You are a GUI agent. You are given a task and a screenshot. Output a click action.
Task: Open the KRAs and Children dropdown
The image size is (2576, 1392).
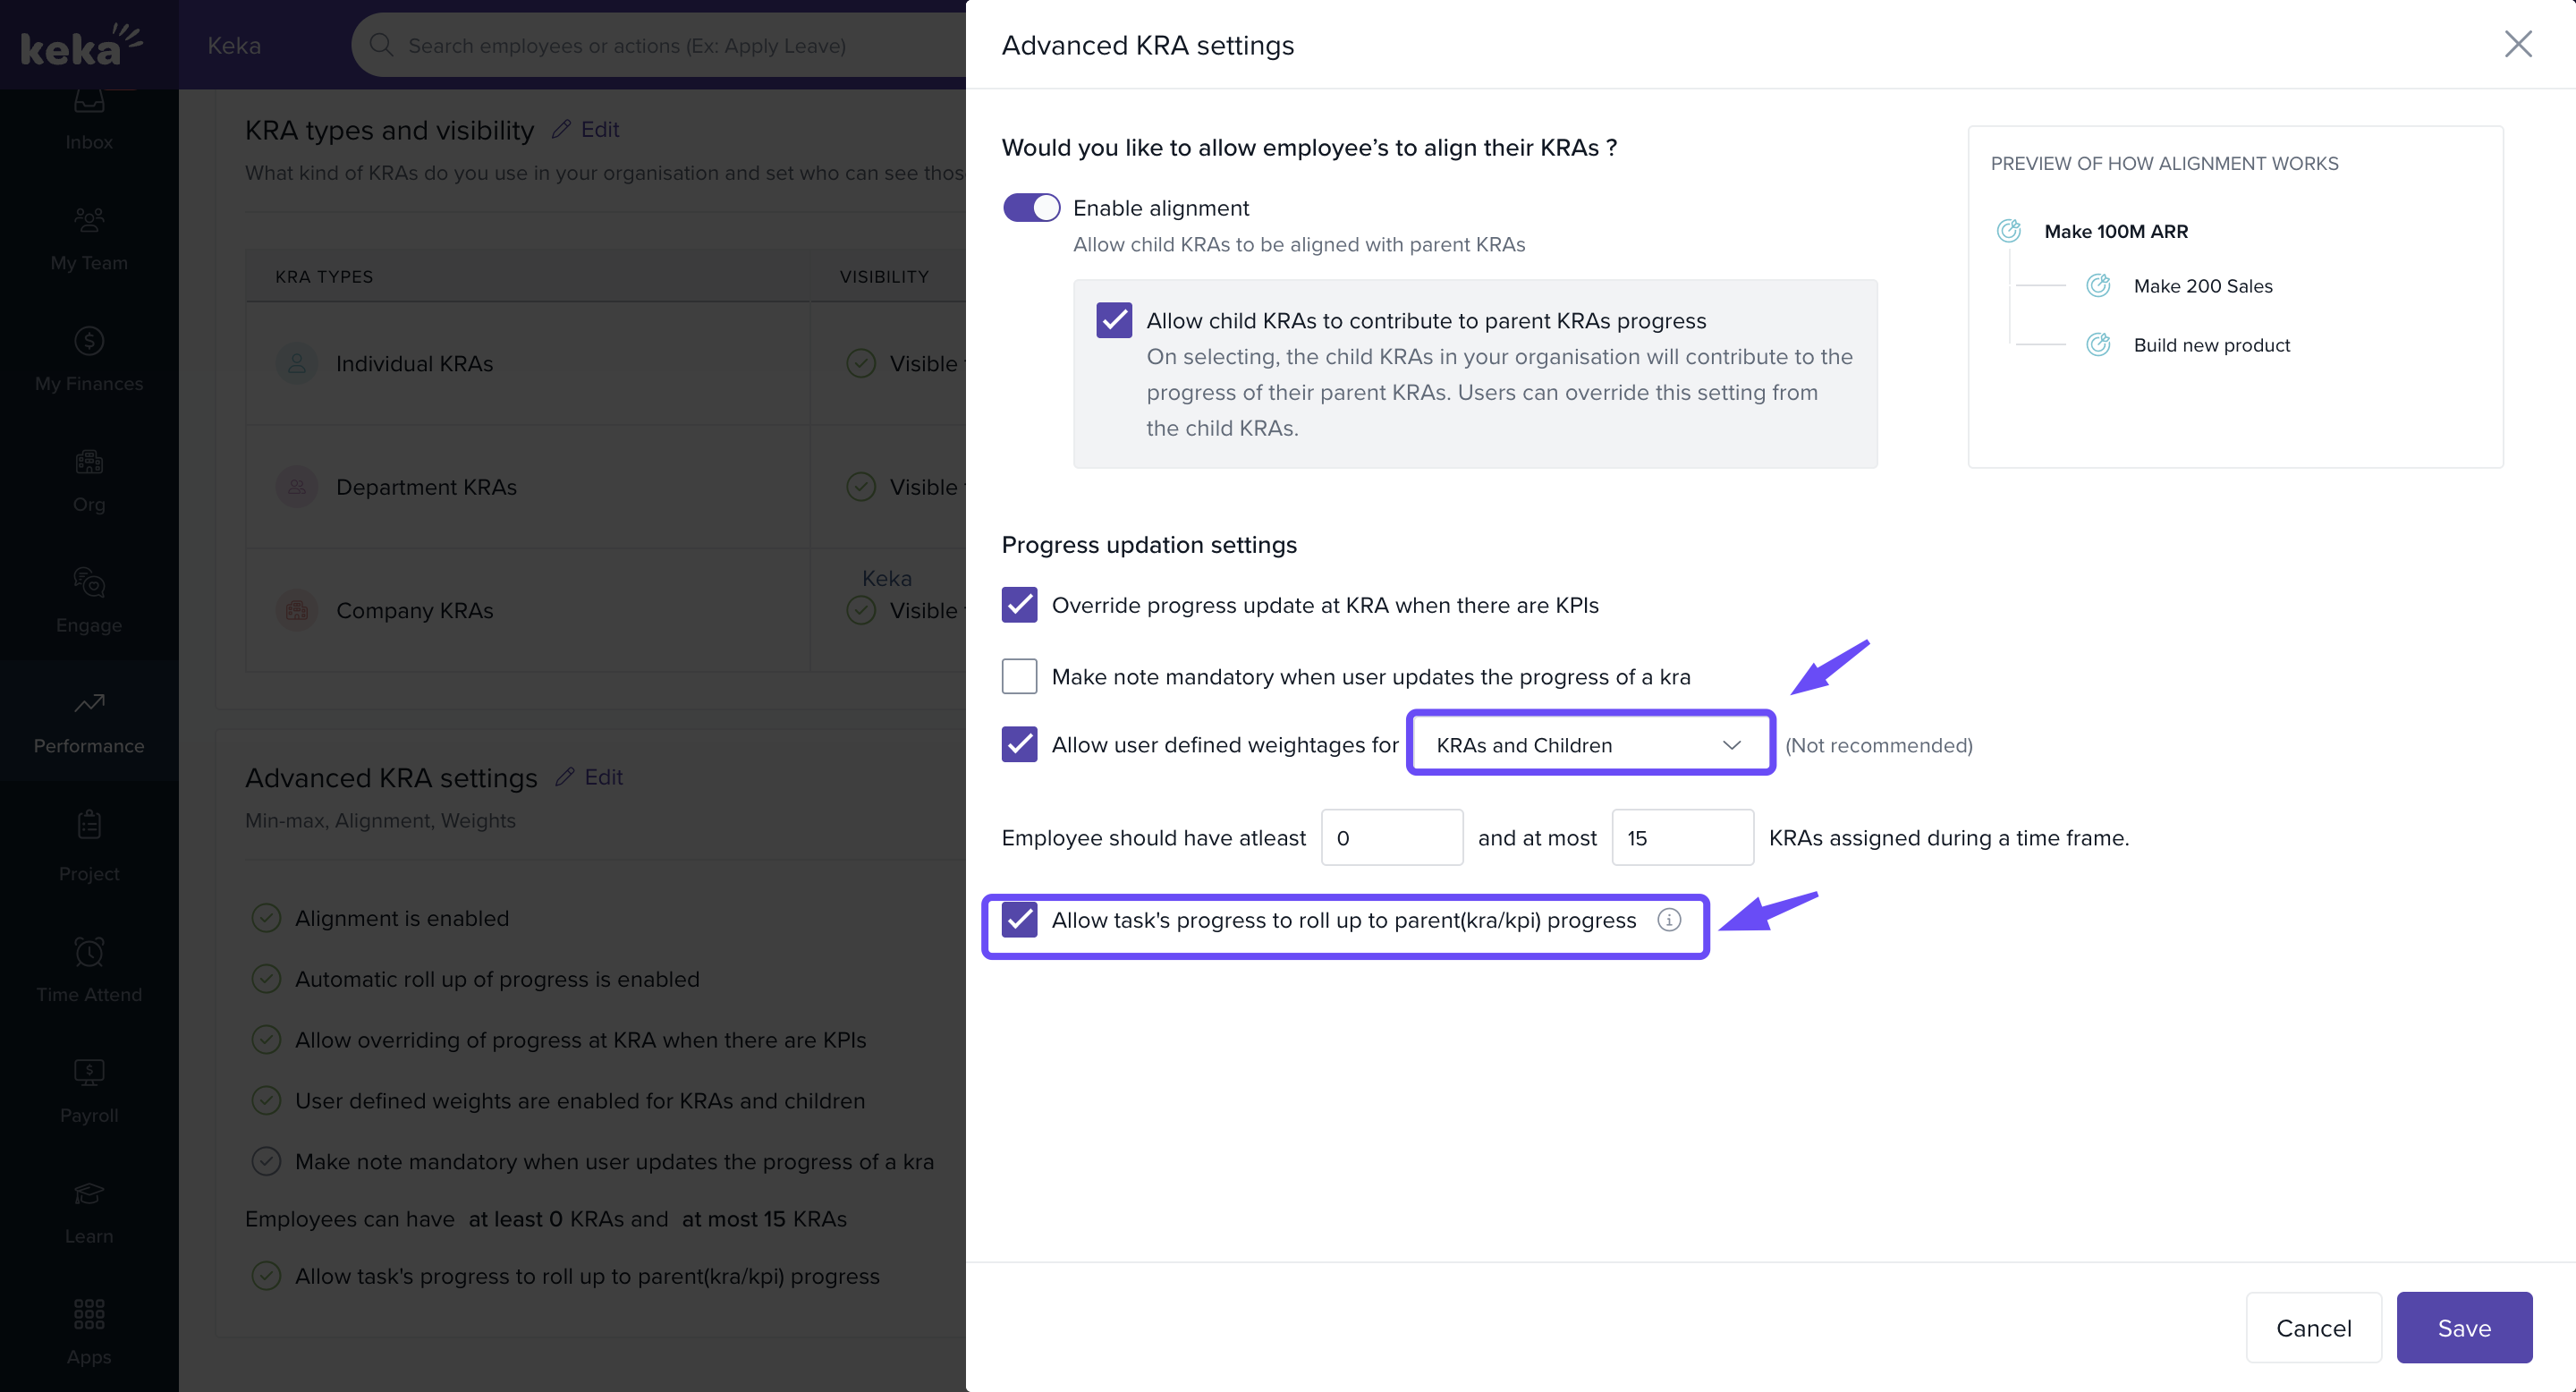[1589, 745]
